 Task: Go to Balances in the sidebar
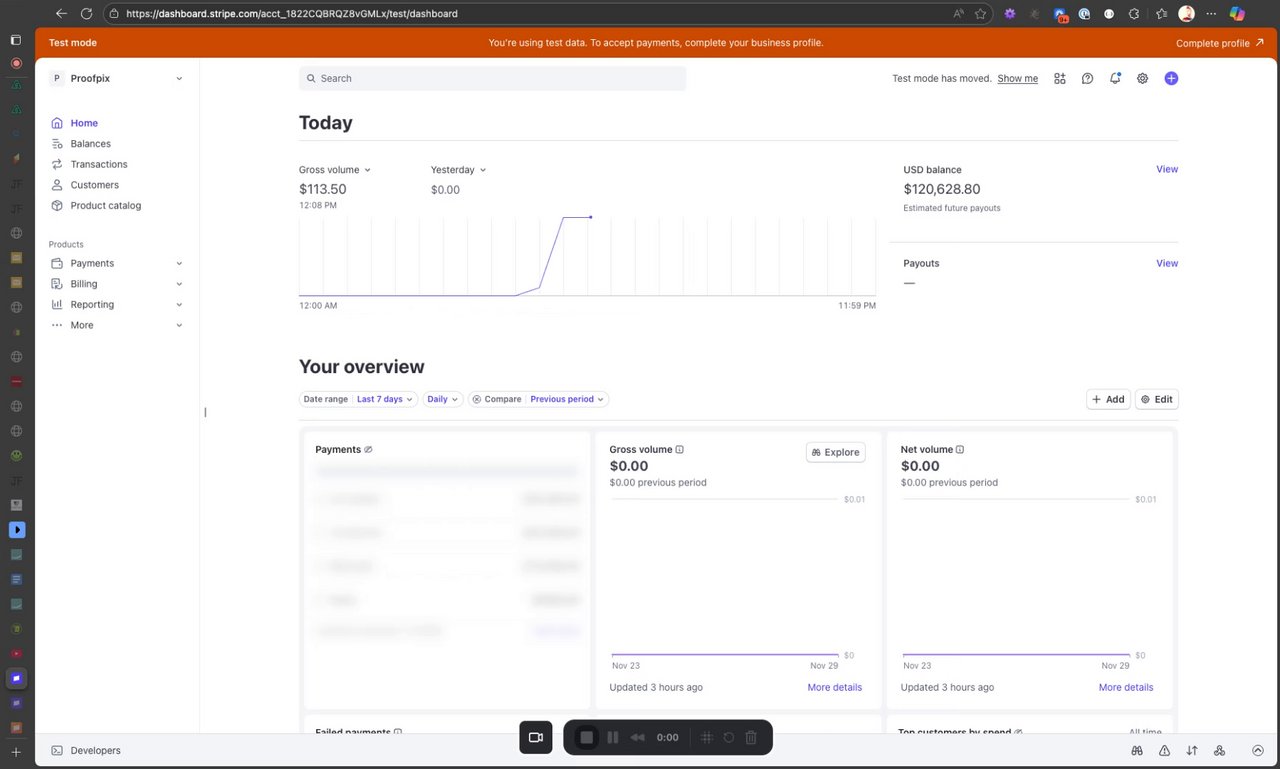pyautogui.click(x=90, y=144)
